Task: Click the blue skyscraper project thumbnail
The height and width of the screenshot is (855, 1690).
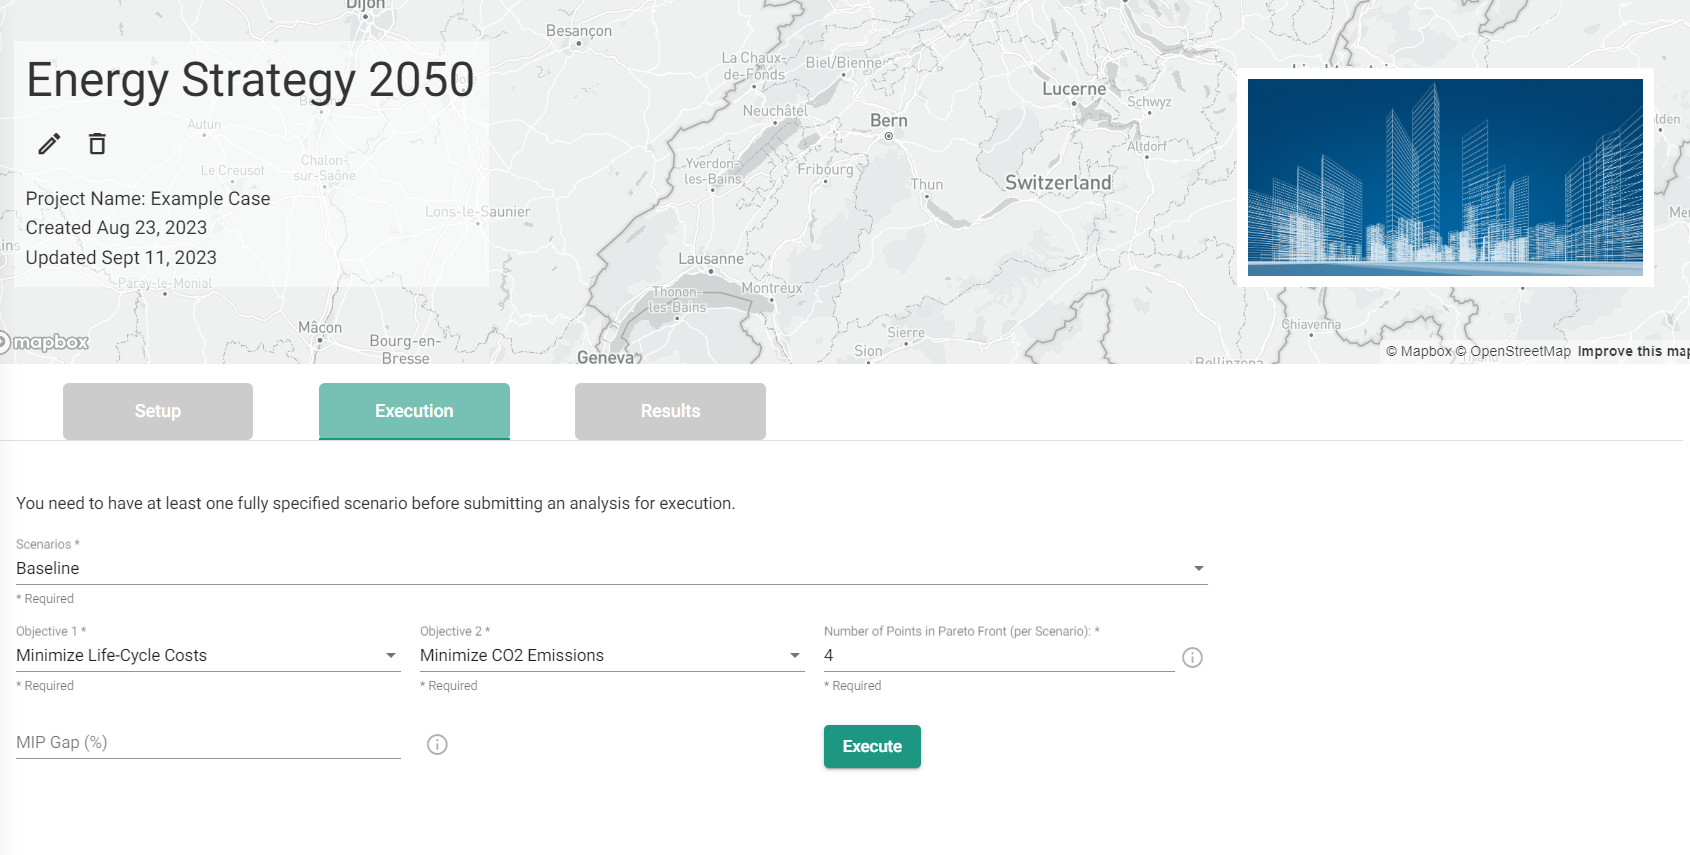Action: [x=1444, y=177]
